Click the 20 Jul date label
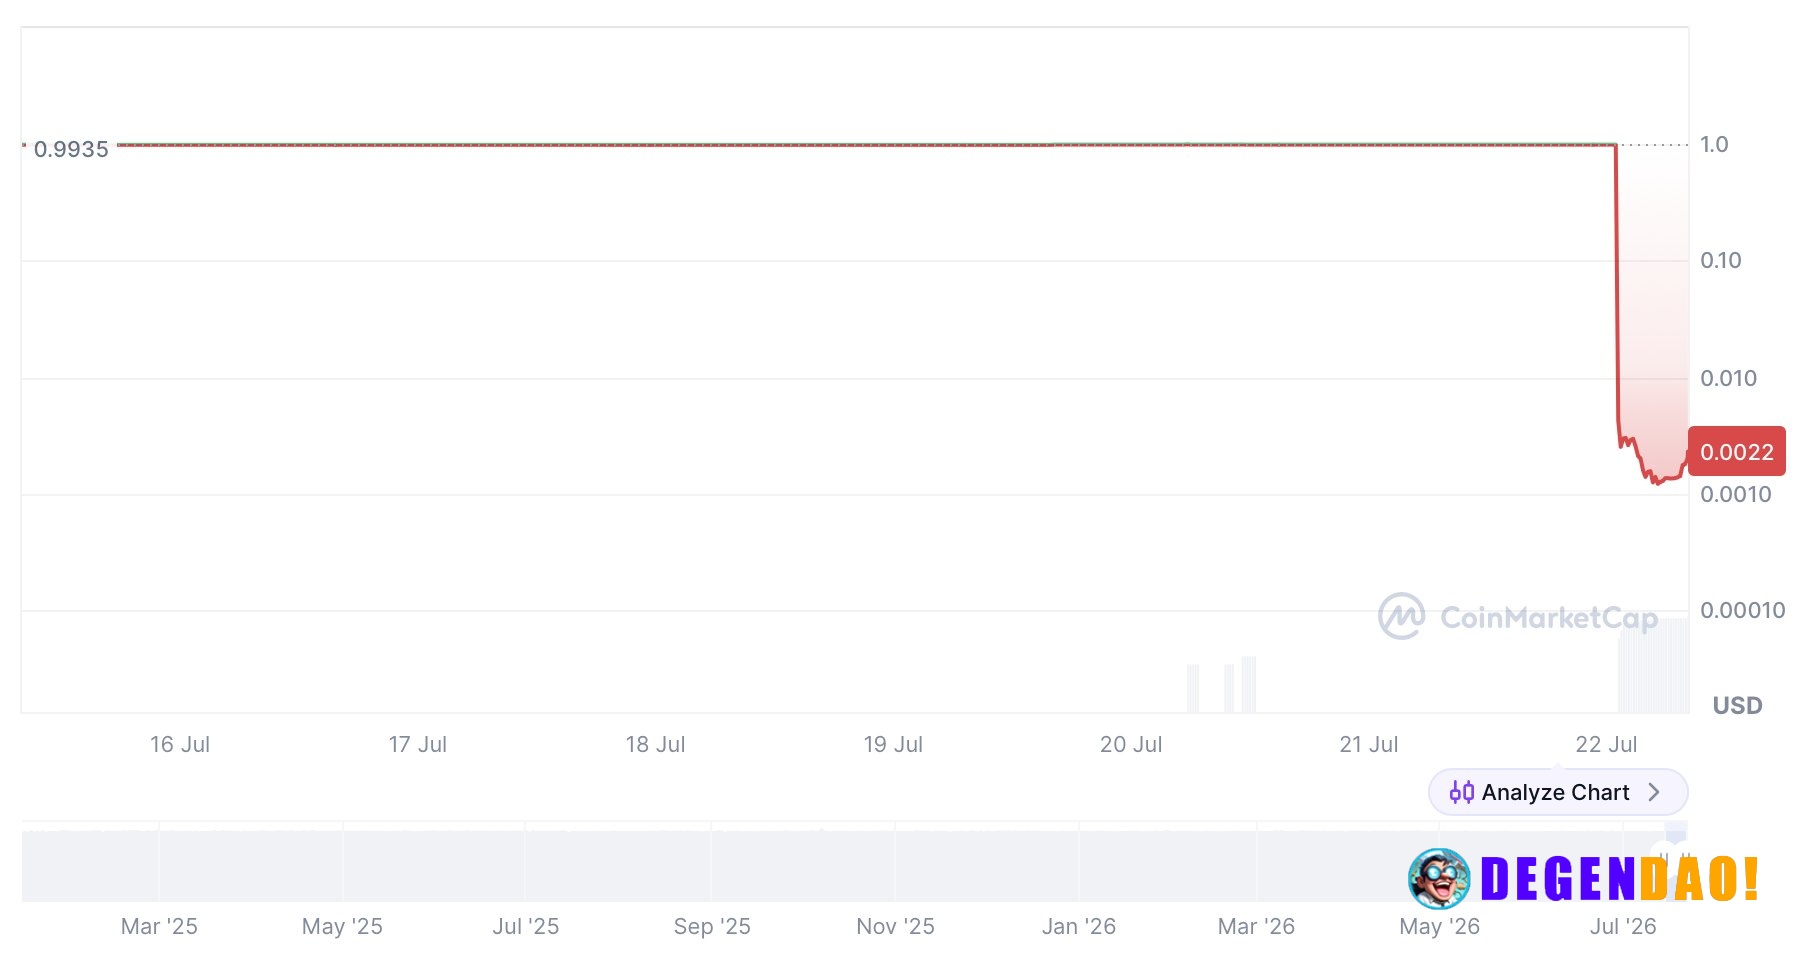The image size is (1816, 966). 1131,744
